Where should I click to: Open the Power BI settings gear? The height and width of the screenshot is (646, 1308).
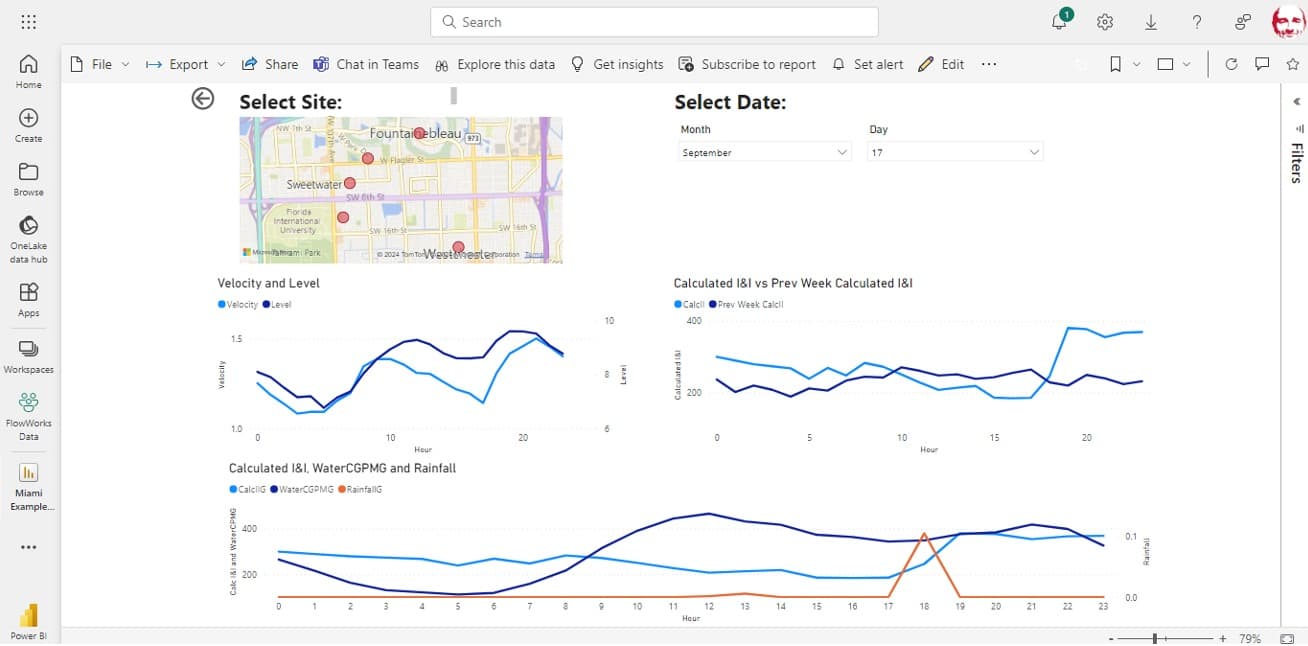[x=1103, y=20]
